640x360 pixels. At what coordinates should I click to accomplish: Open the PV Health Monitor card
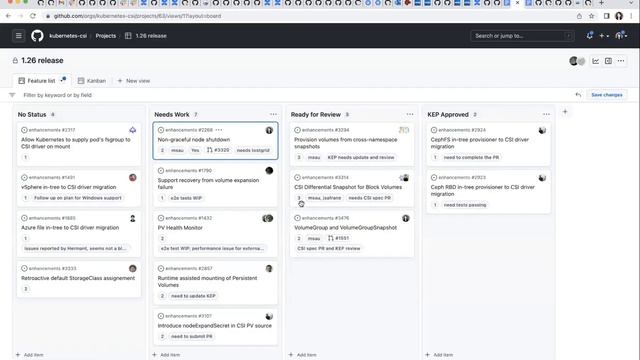[180, 228]
